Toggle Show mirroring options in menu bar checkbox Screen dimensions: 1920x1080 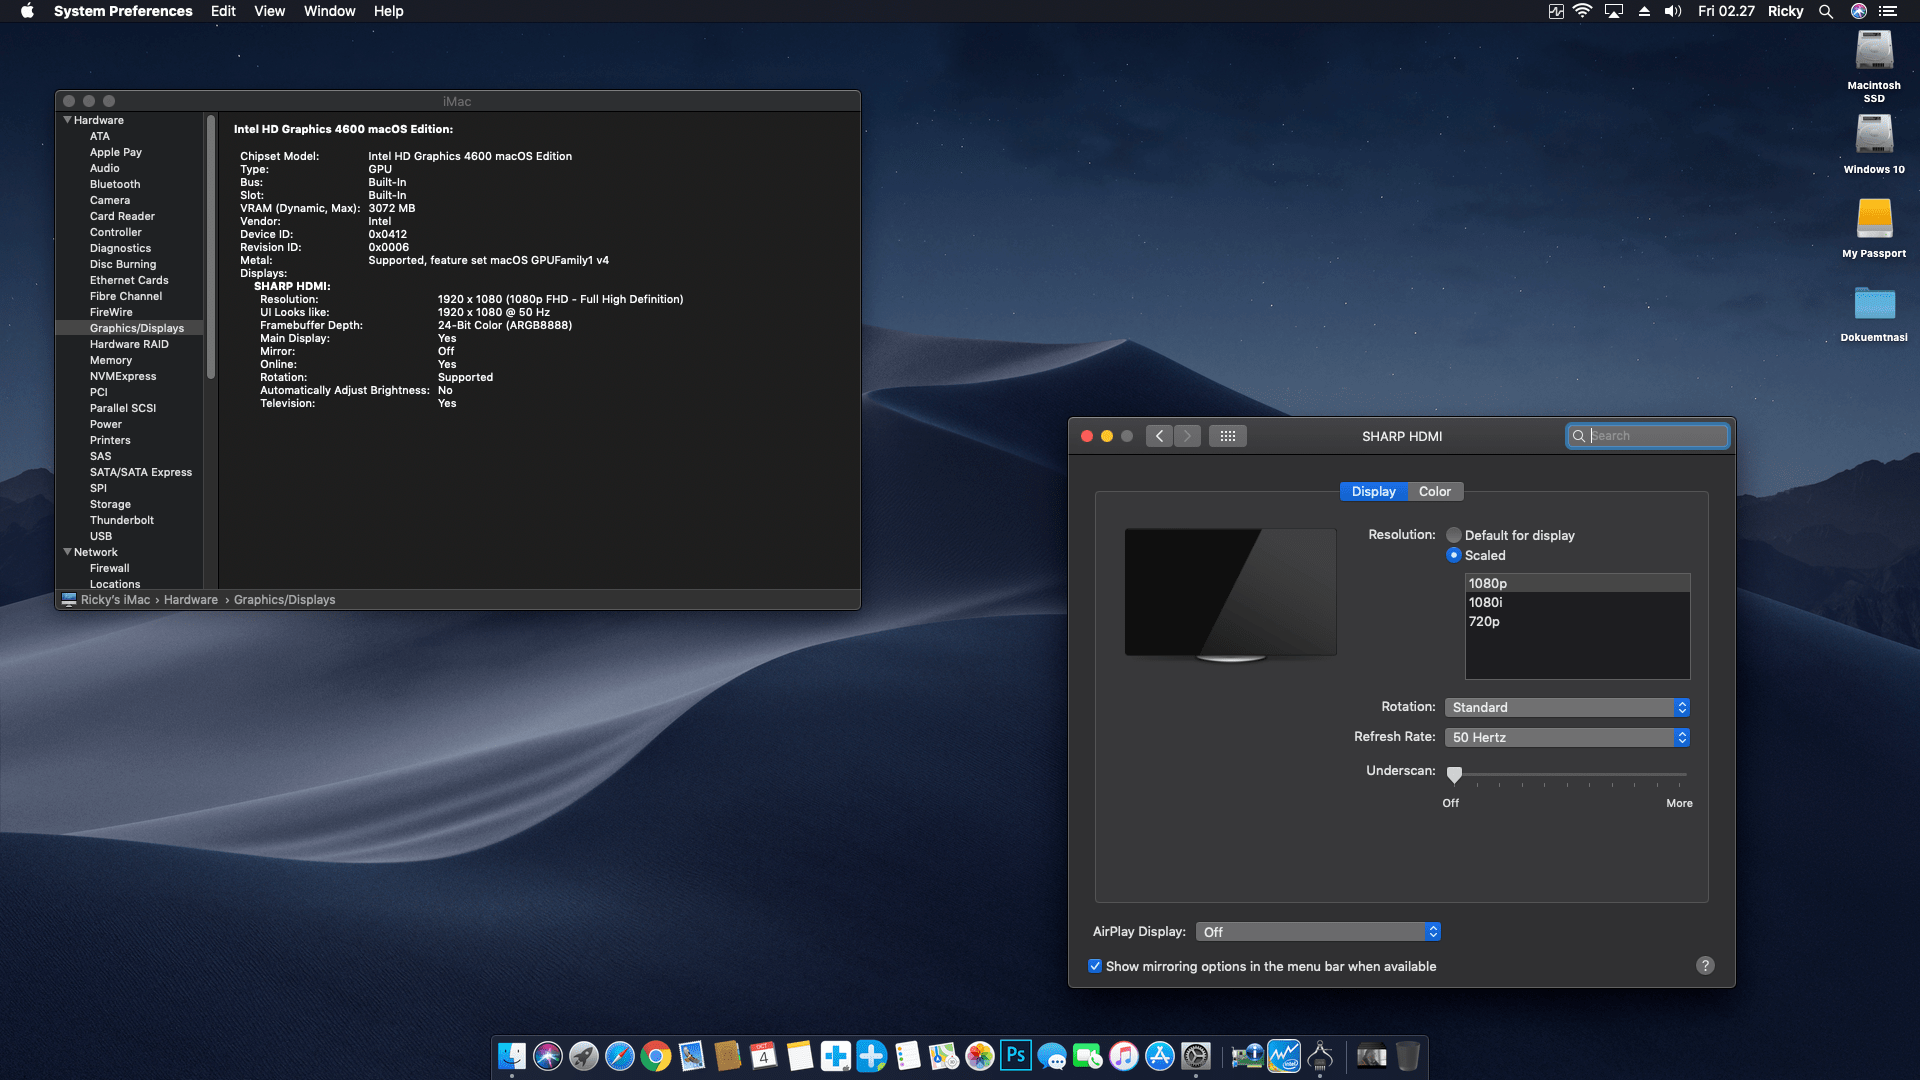(x=1095, y=966)
